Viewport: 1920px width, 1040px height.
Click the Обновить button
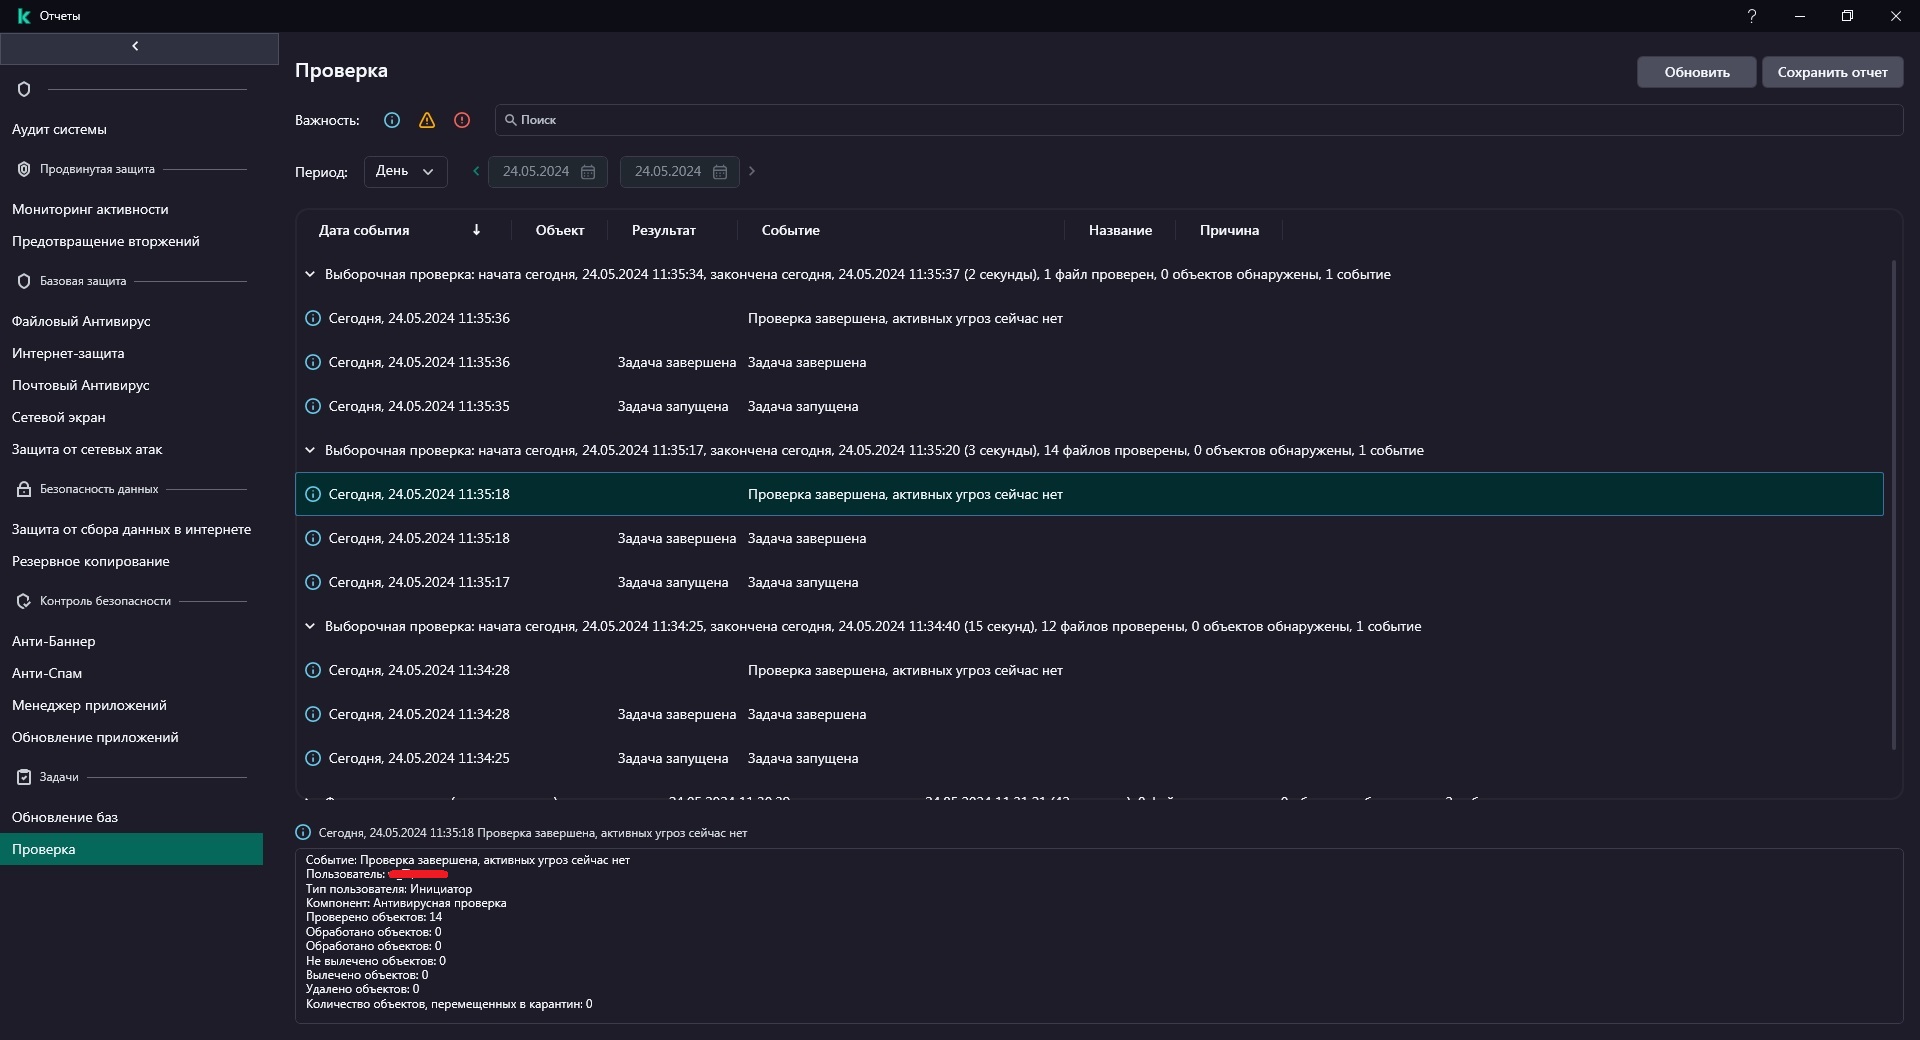1696,72
